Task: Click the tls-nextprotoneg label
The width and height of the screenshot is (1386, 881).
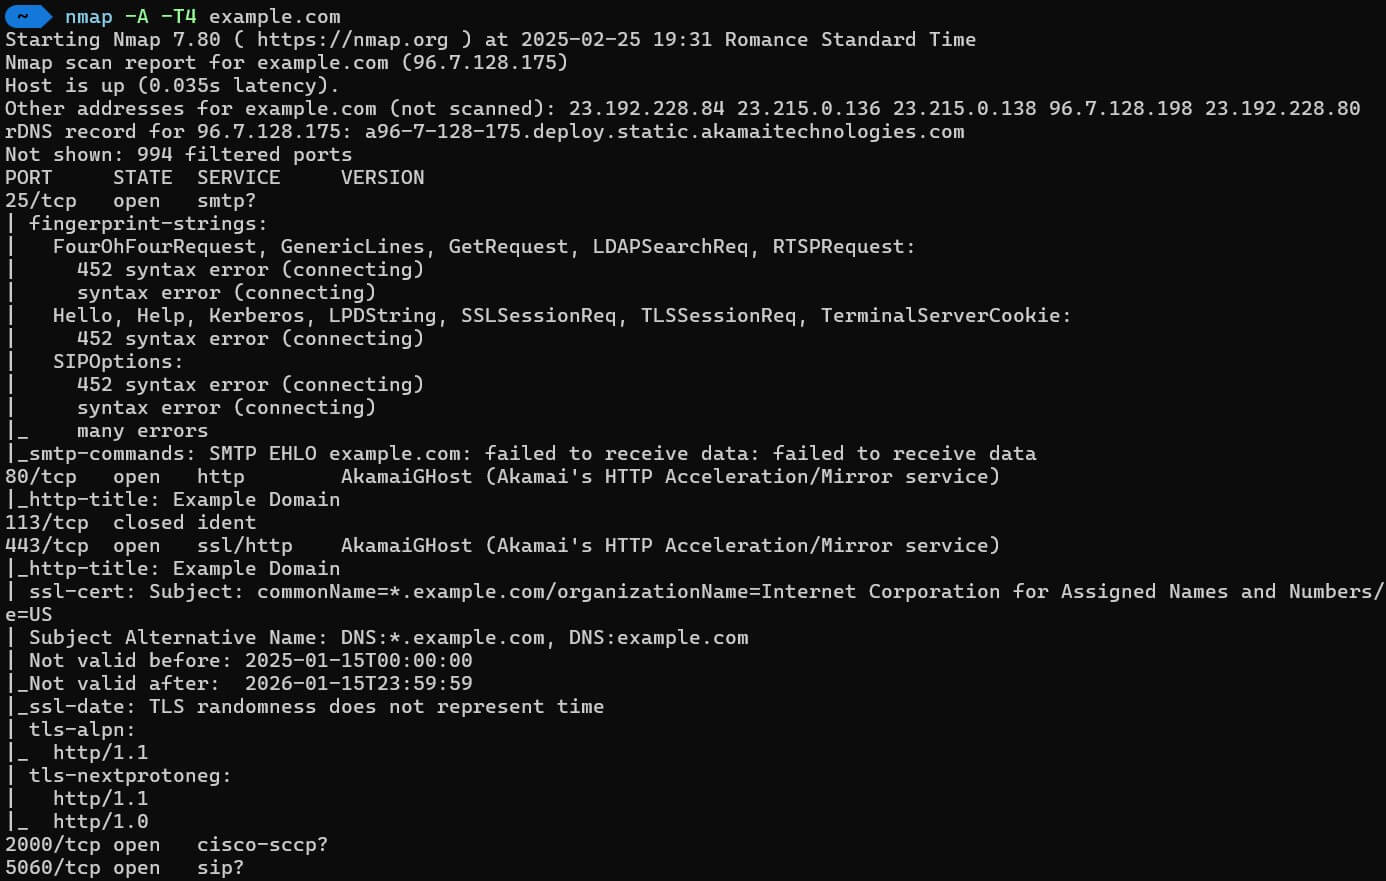Action: (130, 775)
